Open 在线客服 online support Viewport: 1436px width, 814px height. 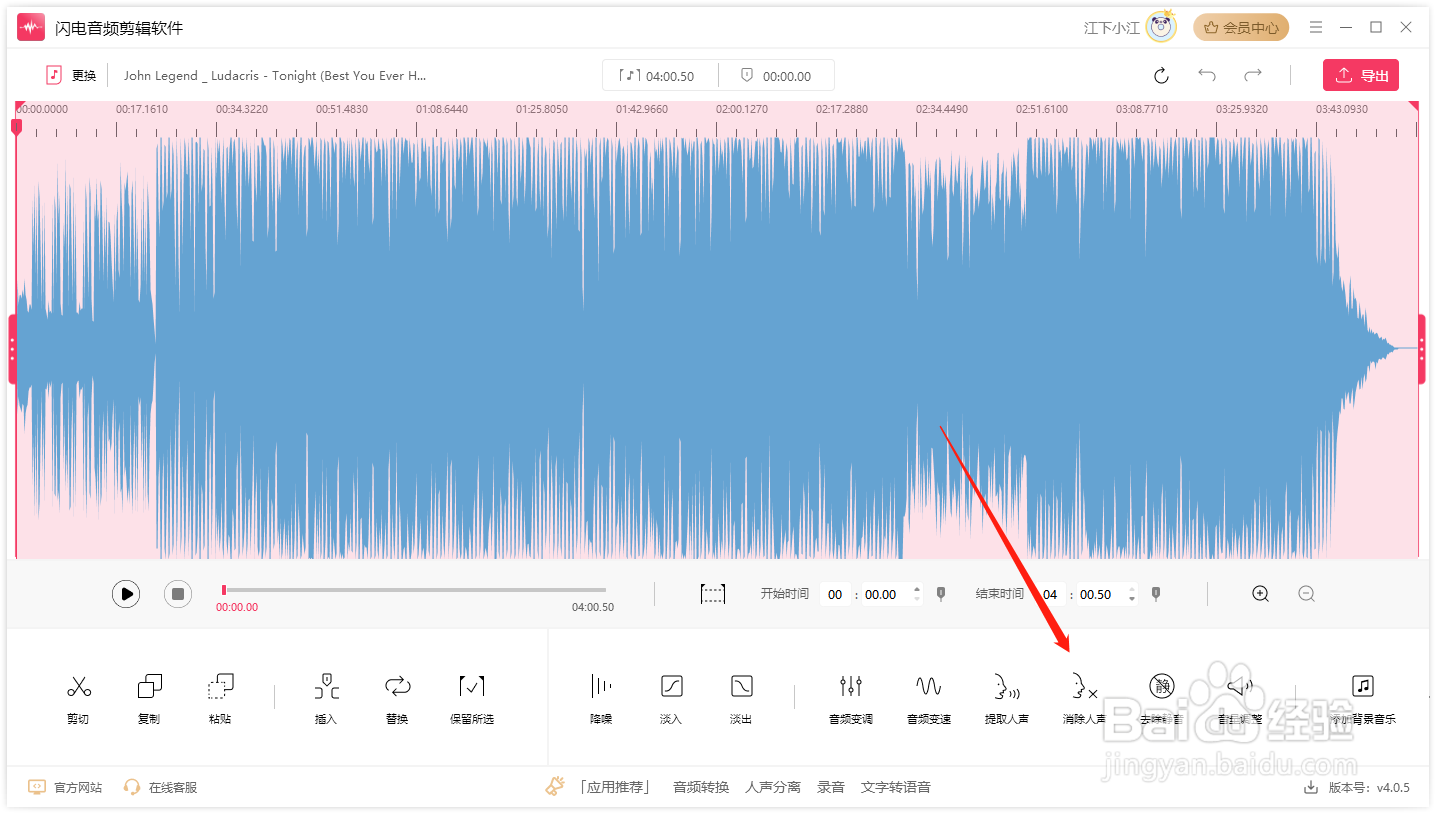tap(160, 787)
